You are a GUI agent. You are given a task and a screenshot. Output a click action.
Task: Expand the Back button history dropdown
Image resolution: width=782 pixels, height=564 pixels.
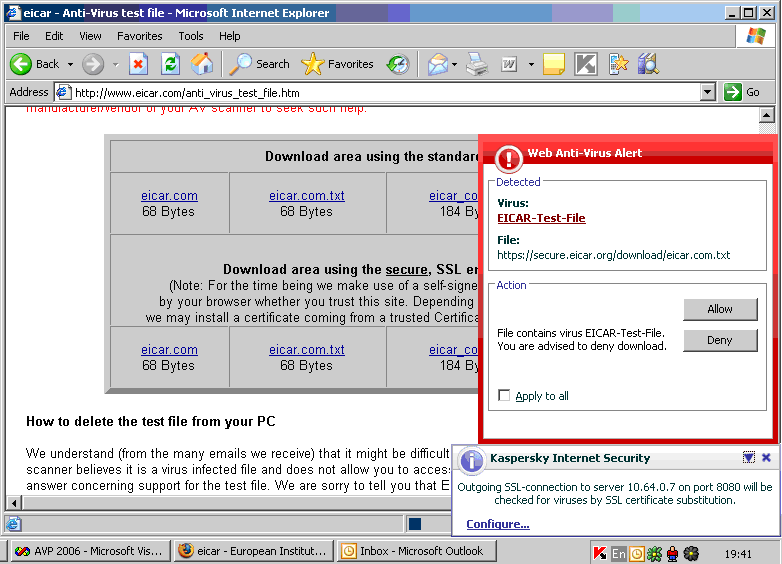coord(70,64)
